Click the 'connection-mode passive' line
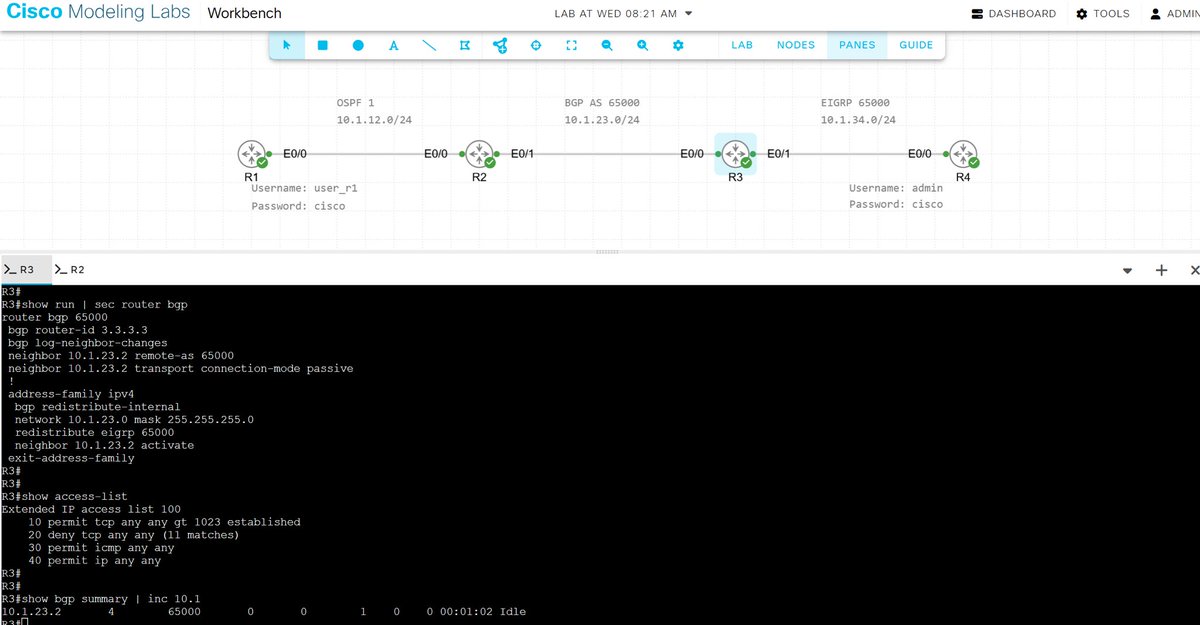The image size is (1200, 625). 180,368
